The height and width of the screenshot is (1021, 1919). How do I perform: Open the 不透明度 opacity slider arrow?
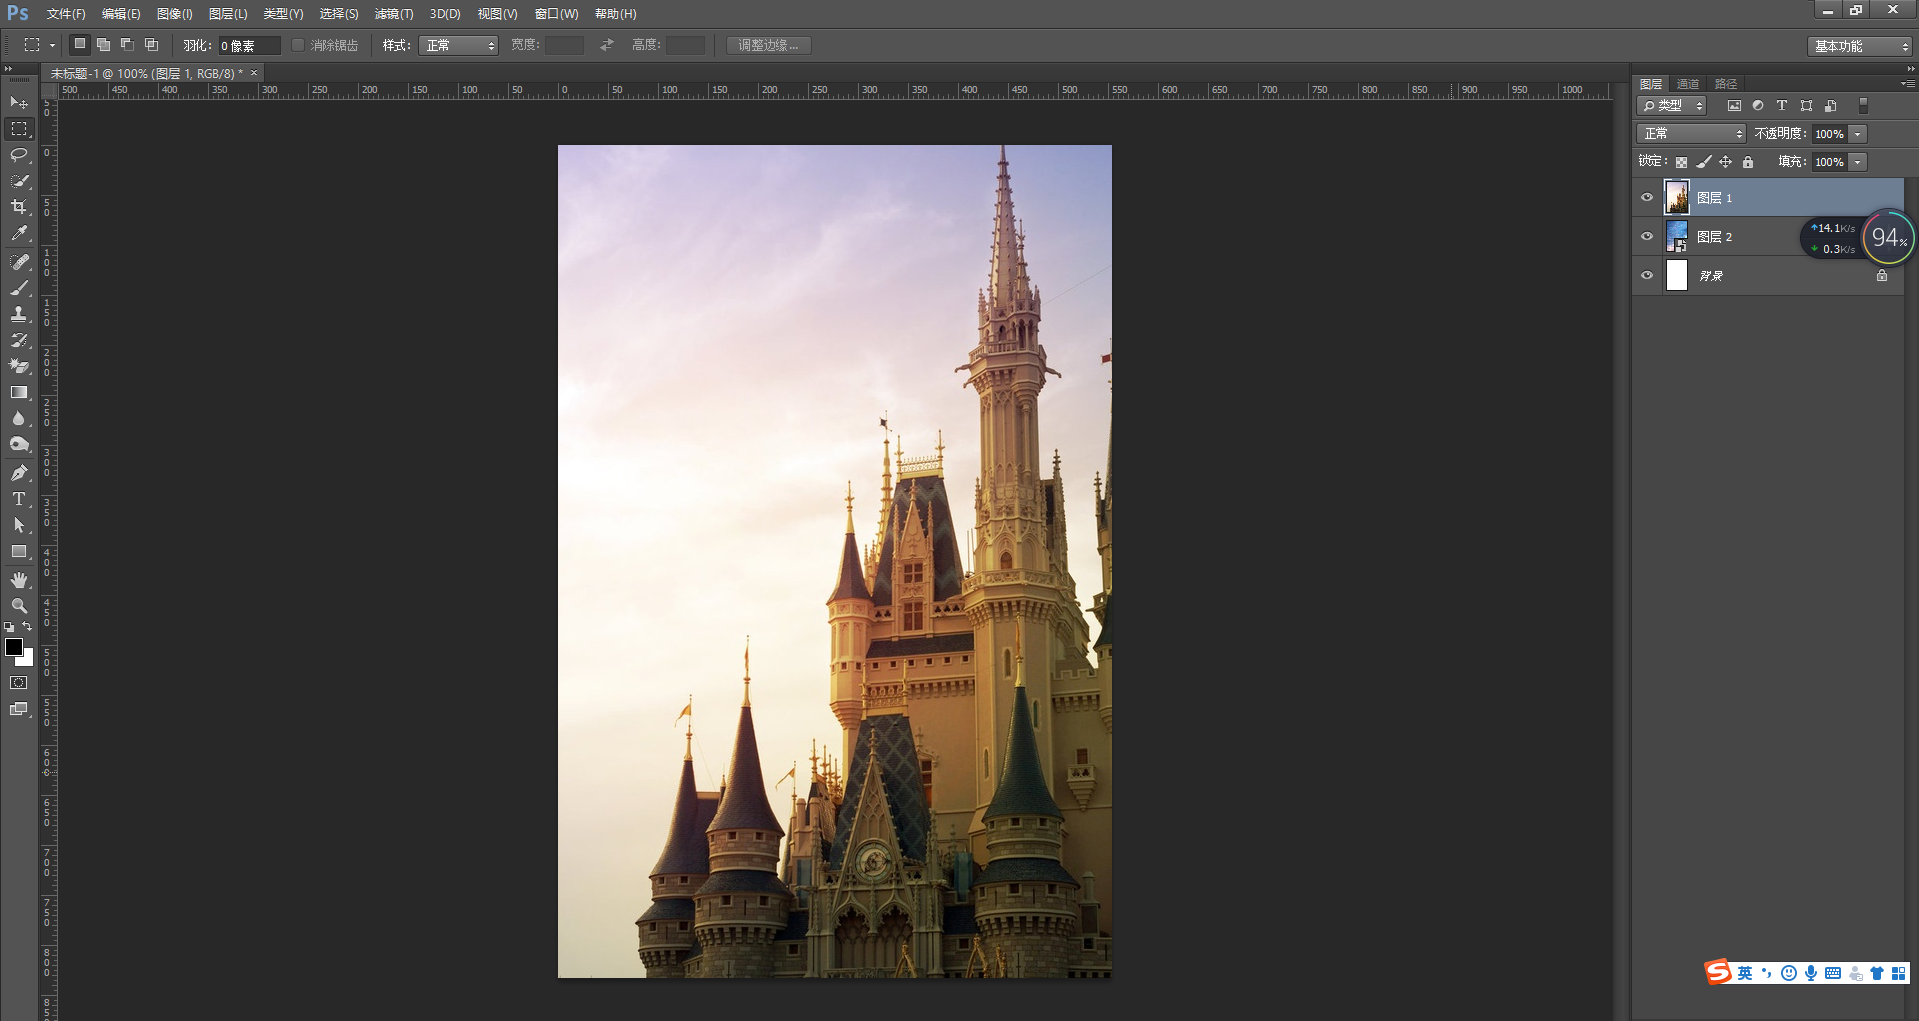1858,134
